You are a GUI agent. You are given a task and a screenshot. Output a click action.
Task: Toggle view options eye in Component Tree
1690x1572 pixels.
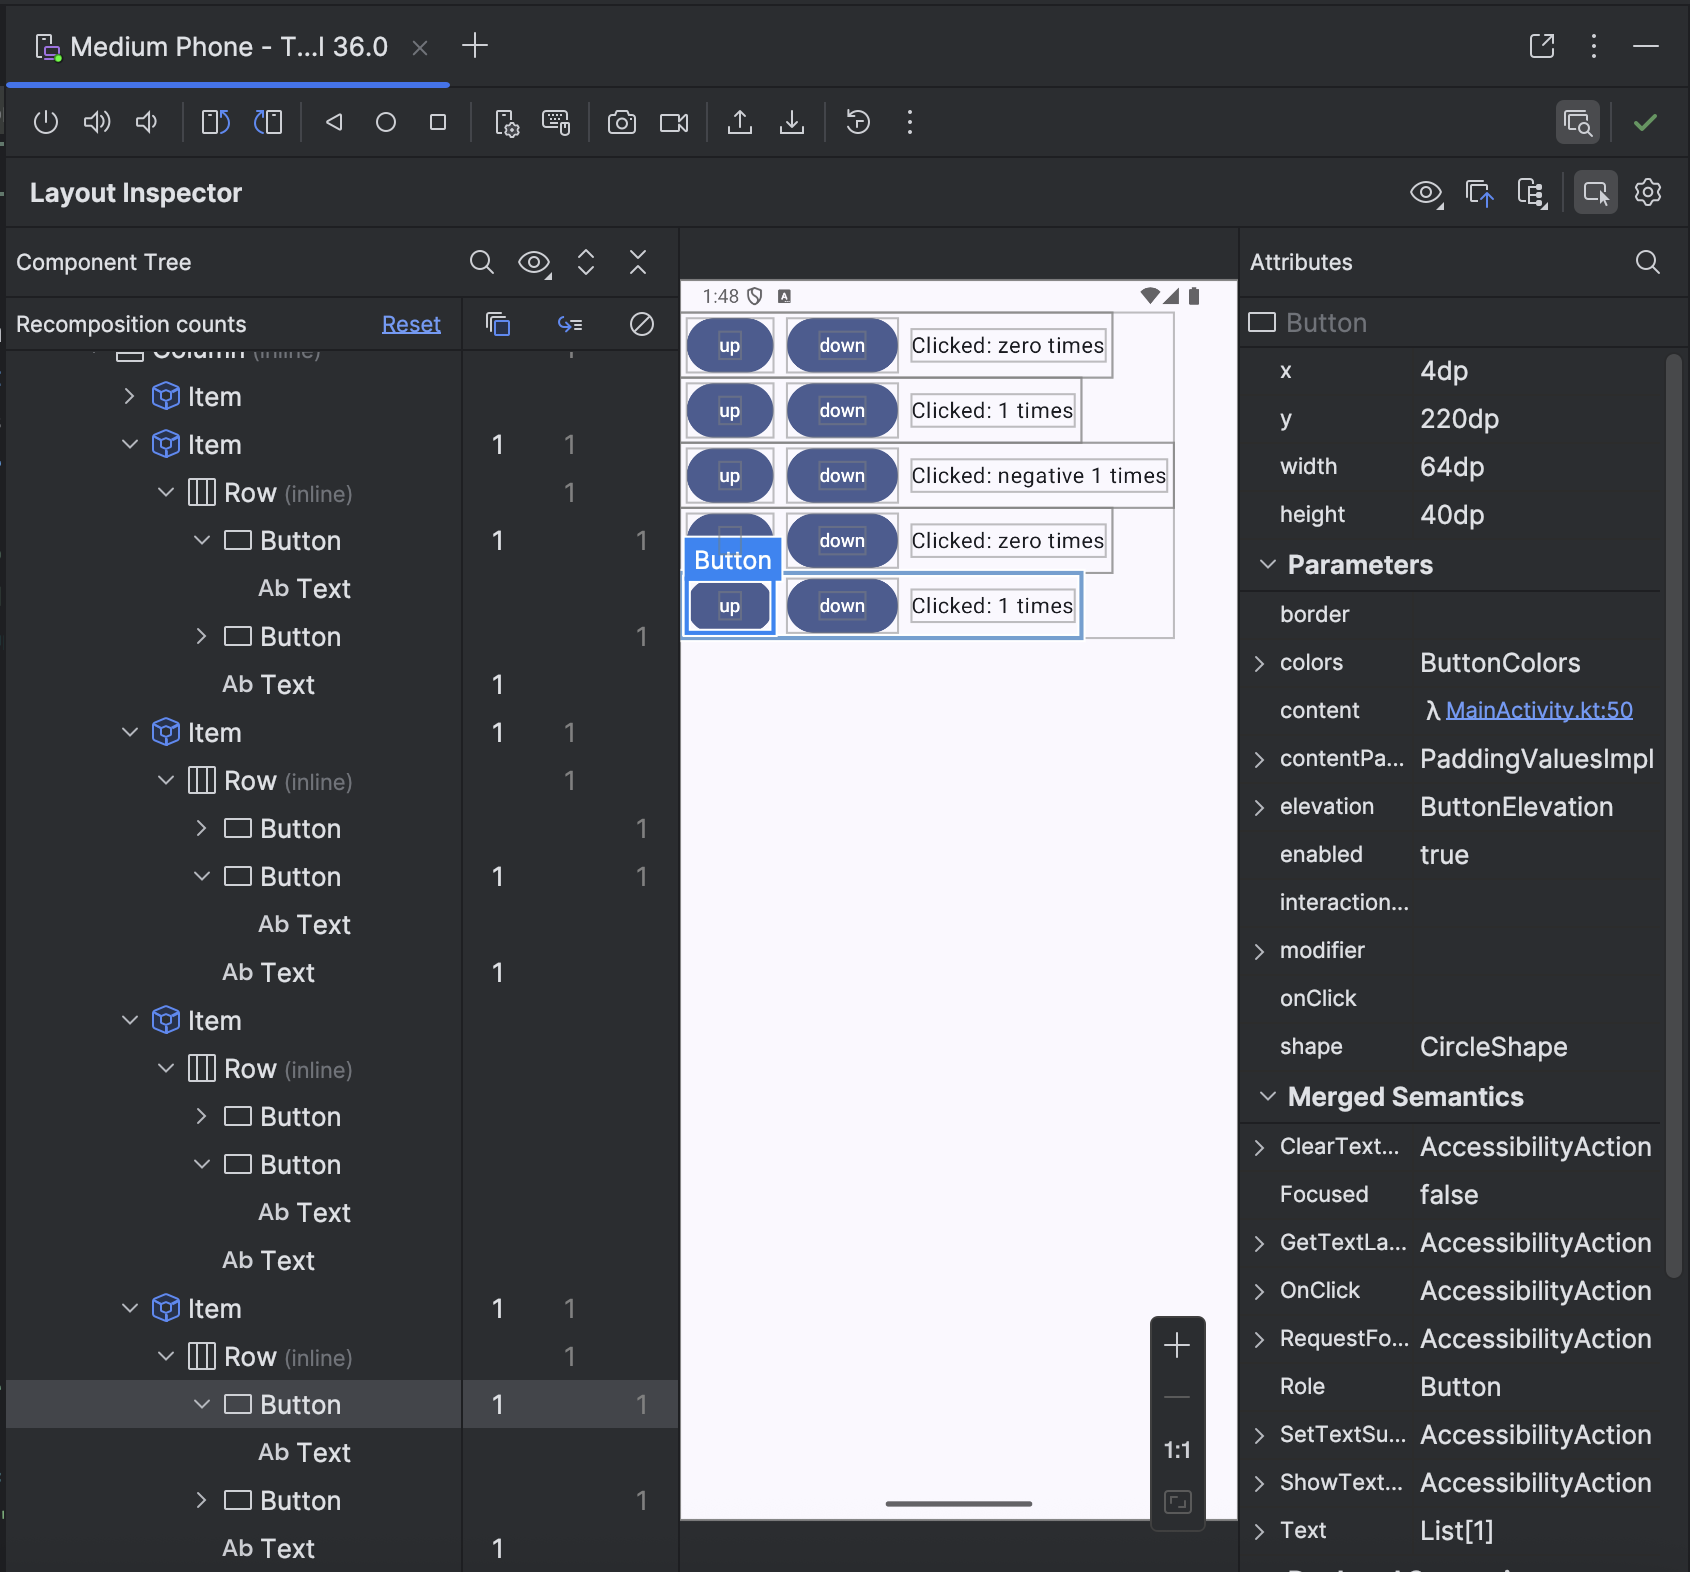(x=533, y=262)
